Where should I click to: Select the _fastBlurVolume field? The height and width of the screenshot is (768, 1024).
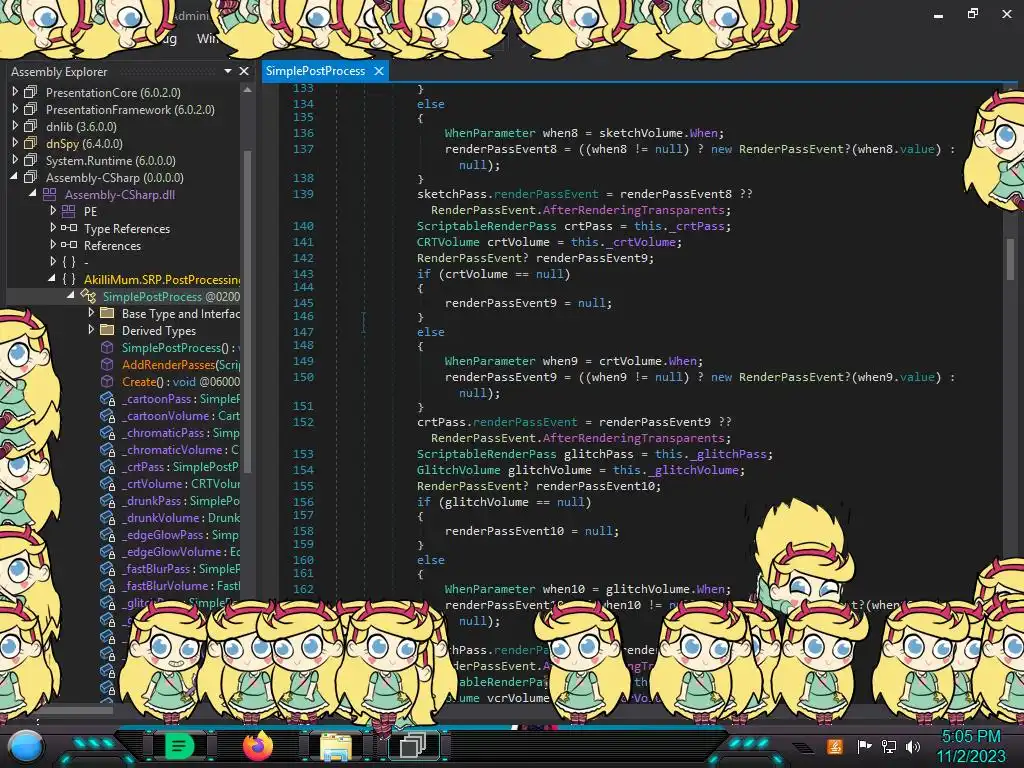point(181,585)
